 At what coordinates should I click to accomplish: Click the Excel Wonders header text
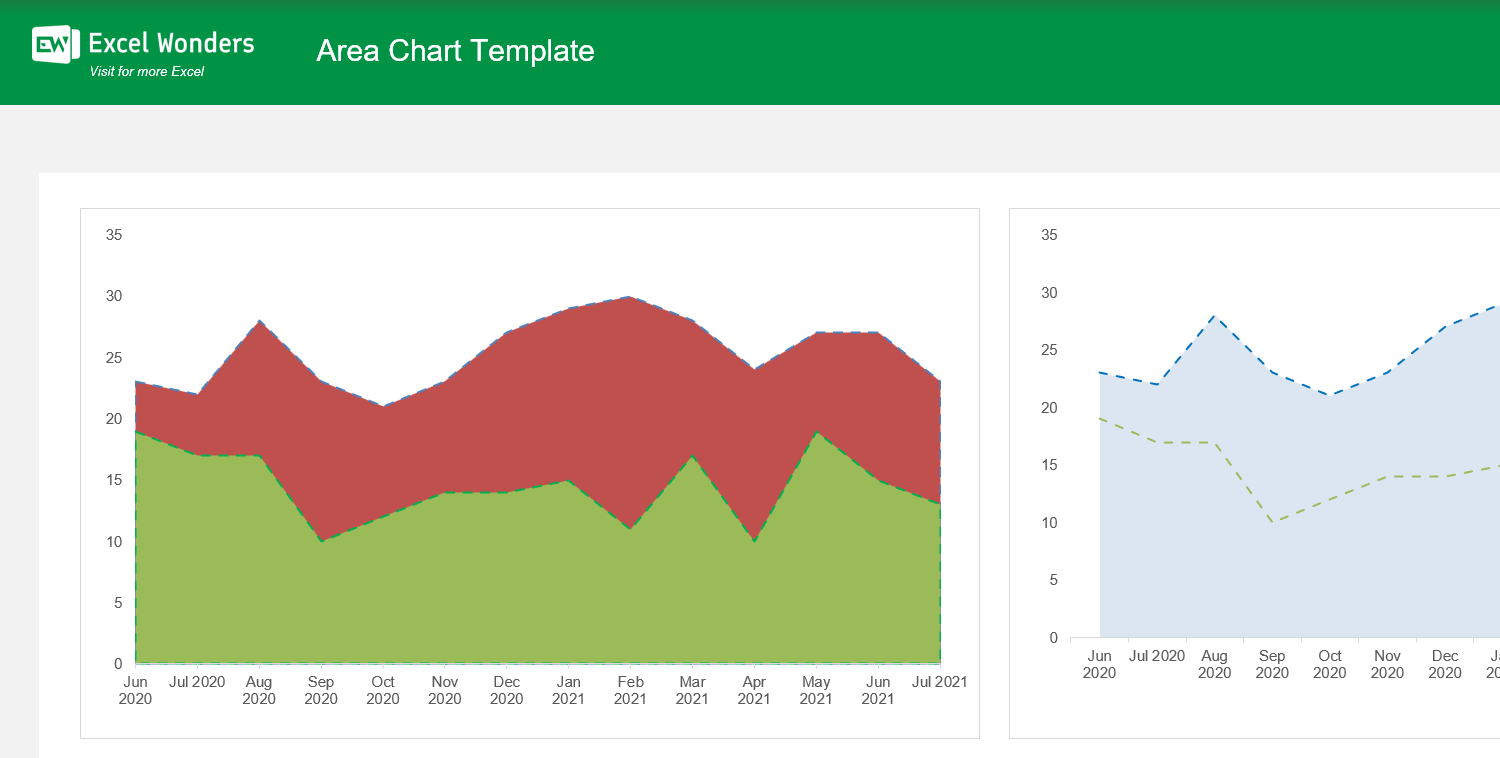coord(171,42)
